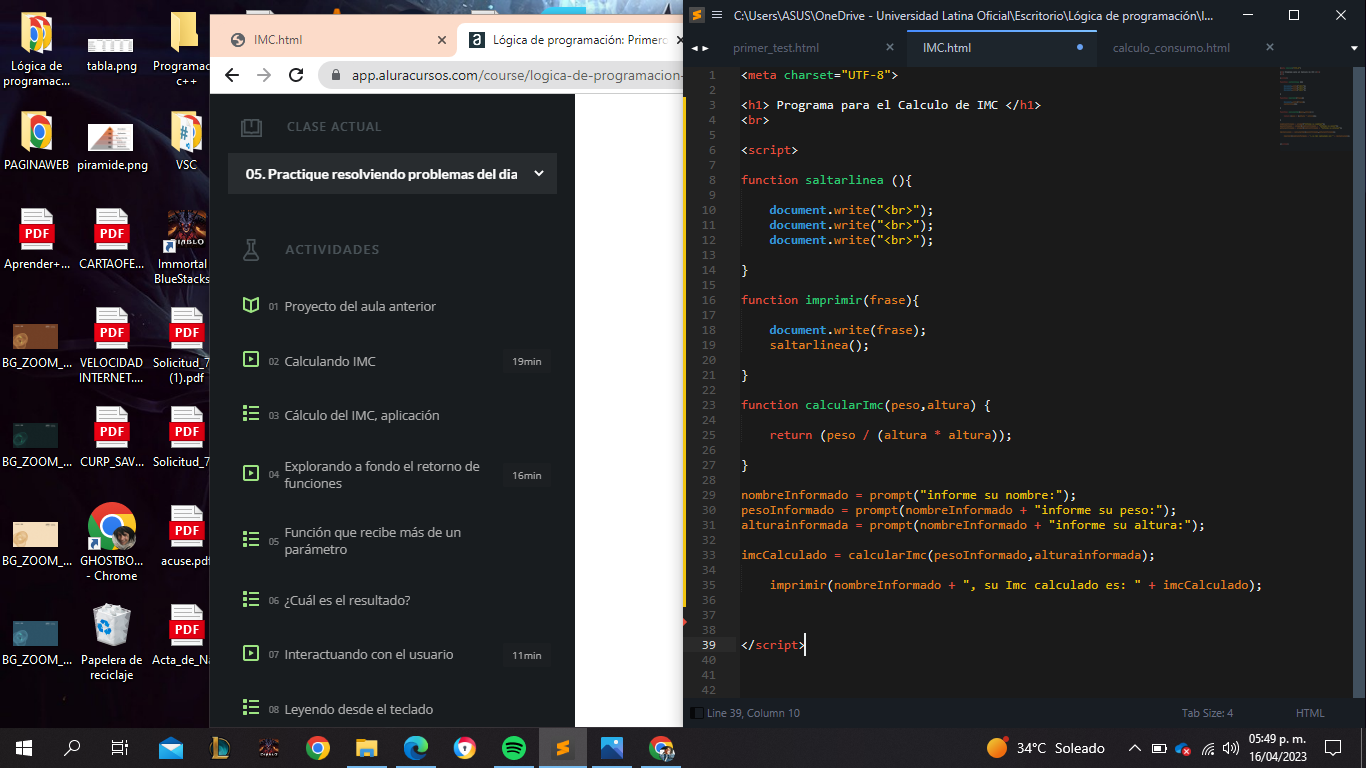This screenshot has width=1366, height=768.
Task: Switch to the calculo_consumo.html tab
Action: 1171,48
